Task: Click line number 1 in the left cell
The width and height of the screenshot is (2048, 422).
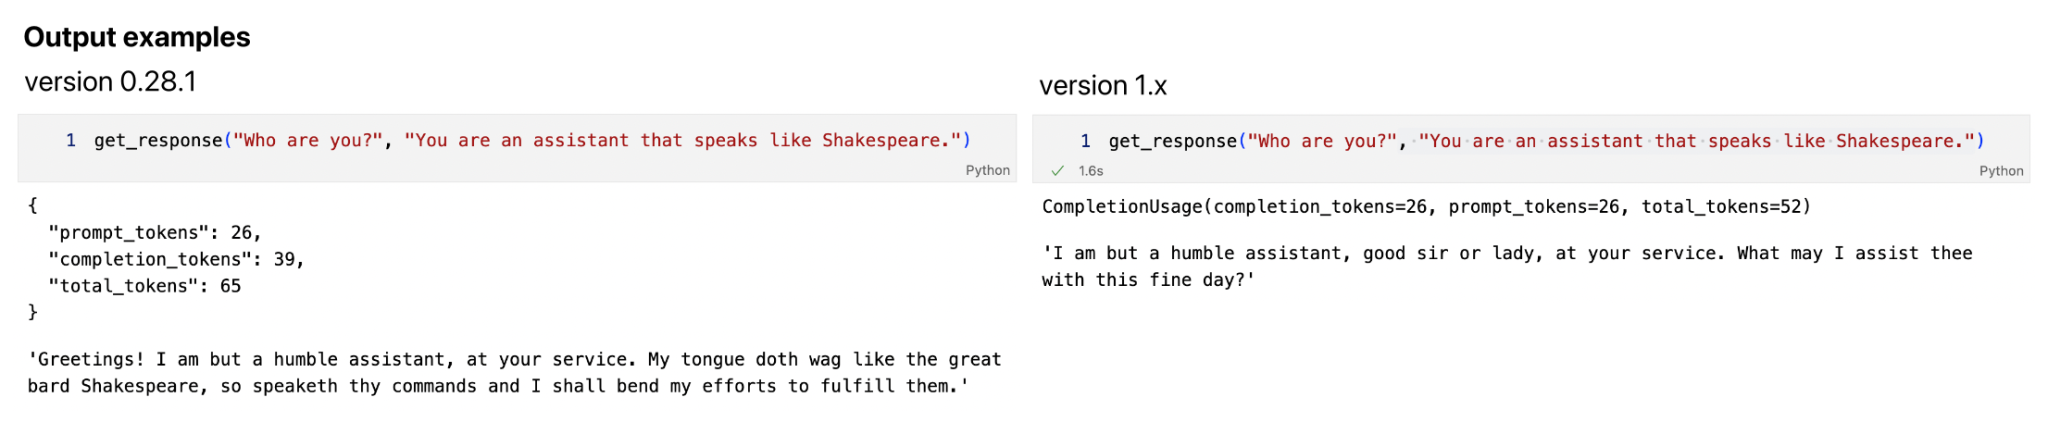Action: point(71,140)
